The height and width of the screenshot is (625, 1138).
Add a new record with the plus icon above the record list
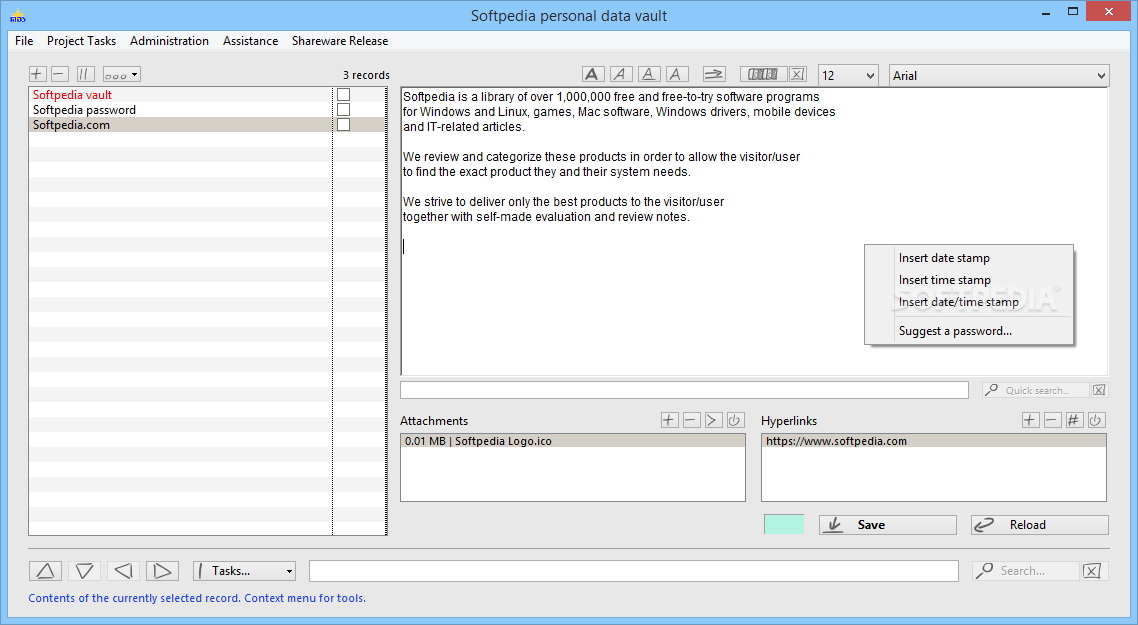click(38, 74)
